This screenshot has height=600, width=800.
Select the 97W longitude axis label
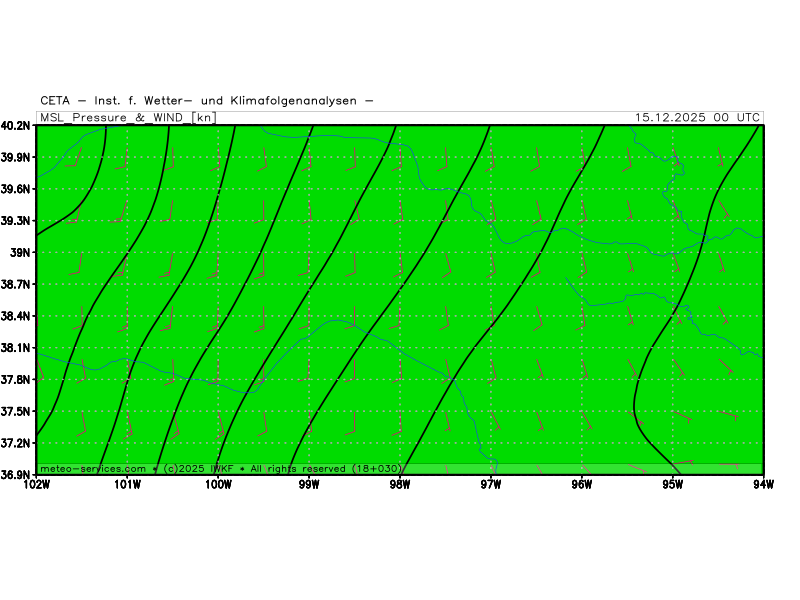(491, 486)
